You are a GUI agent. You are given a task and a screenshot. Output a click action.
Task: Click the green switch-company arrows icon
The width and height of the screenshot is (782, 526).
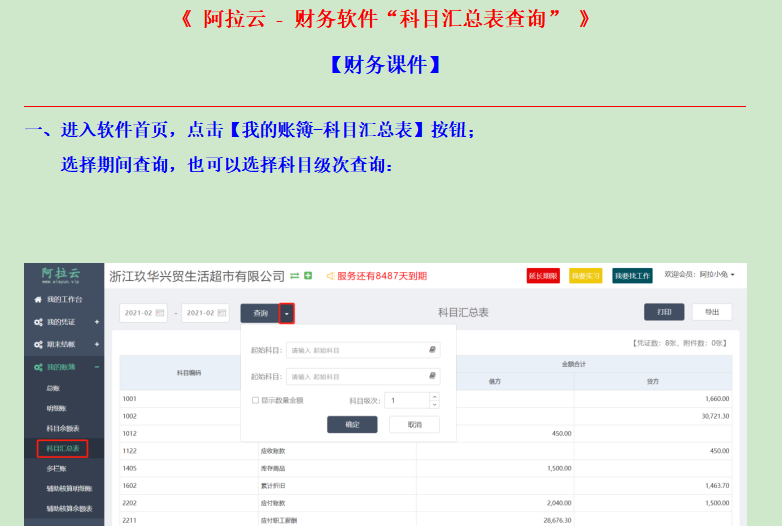click(x=295, y=276)
